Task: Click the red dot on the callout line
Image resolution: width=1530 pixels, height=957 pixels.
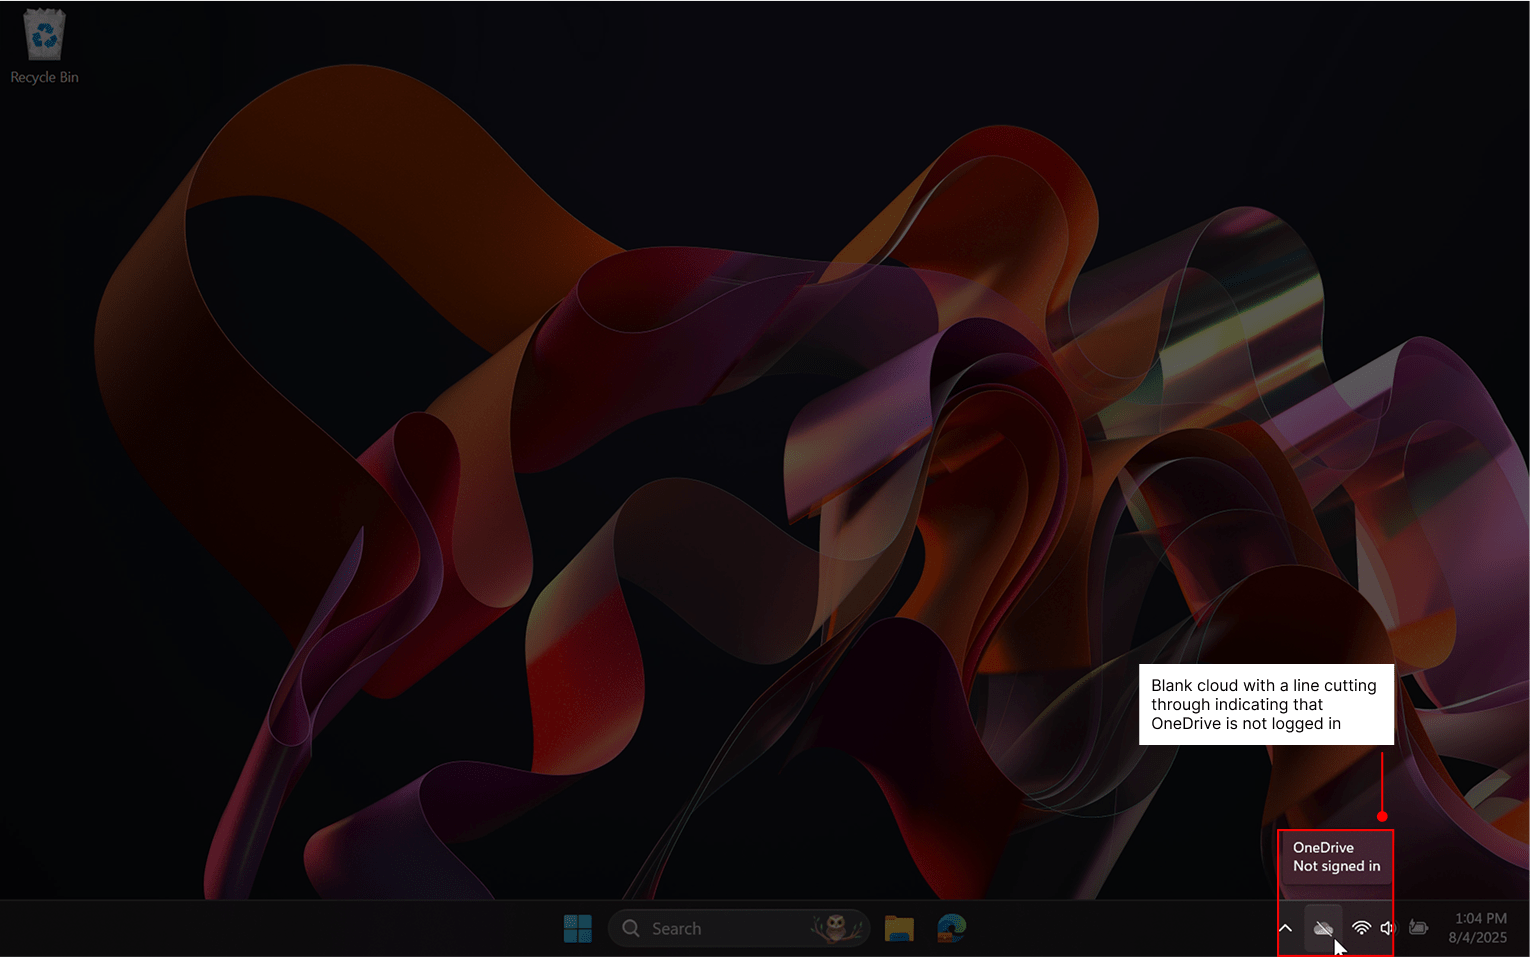Action: (1382, 816)
